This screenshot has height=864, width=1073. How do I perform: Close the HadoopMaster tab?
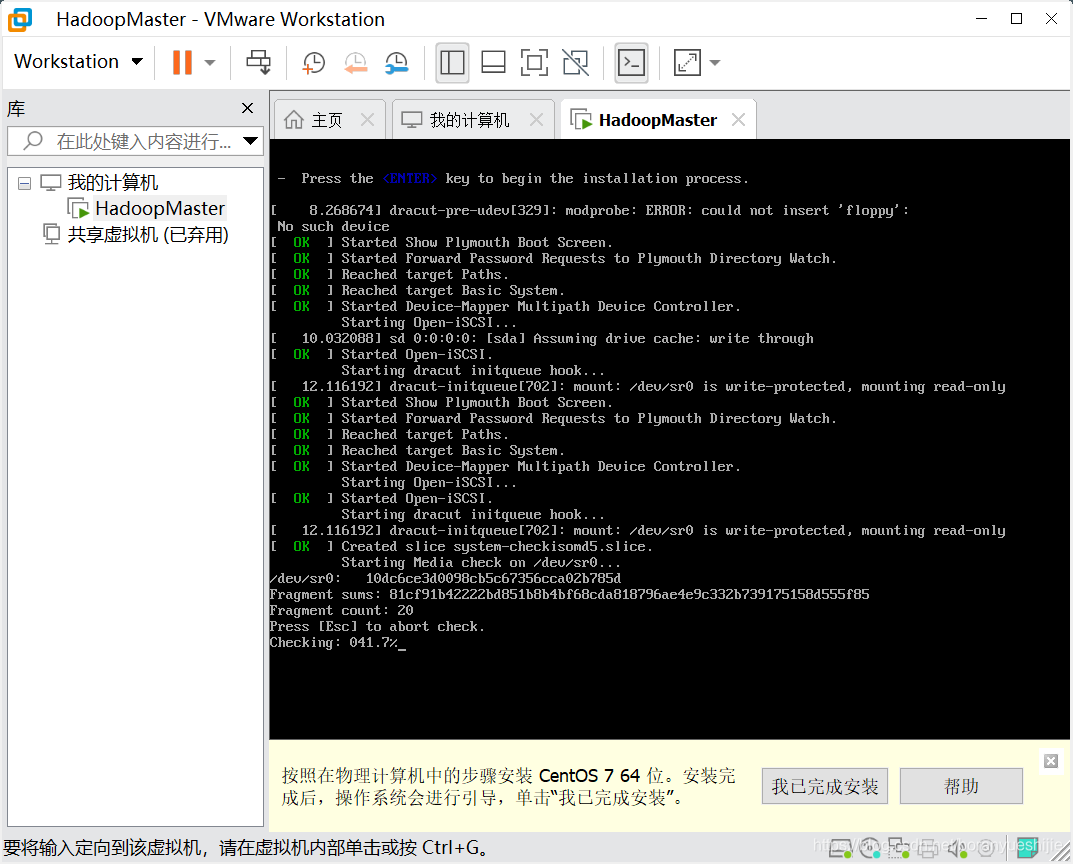738,120
